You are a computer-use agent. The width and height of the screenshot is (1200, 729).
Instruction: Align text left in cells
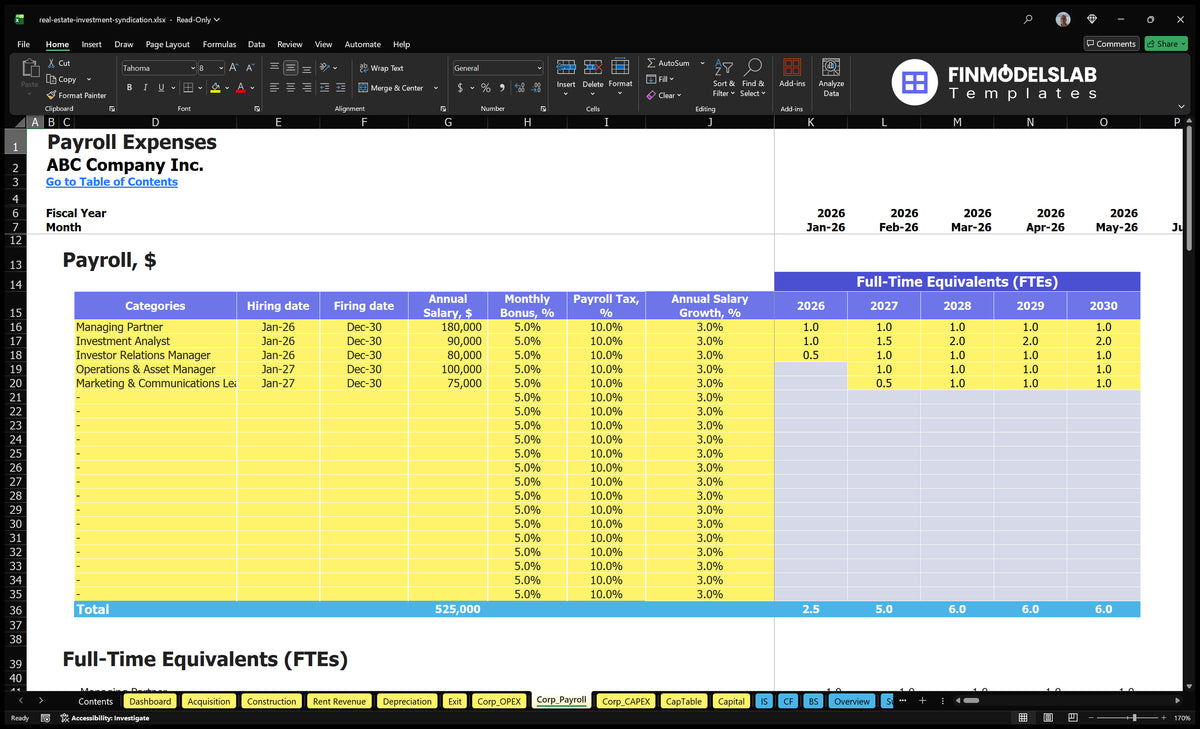[274, 88]
